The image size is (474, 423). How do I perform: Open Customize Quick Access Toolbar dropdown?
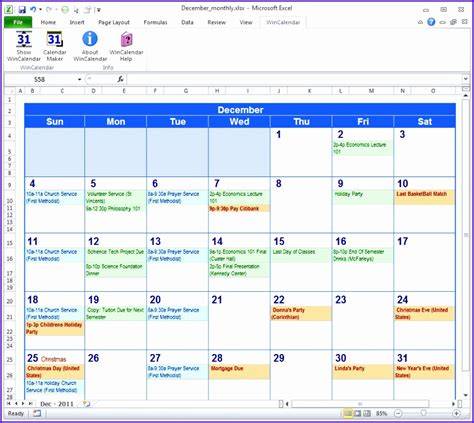pyautogui.click(x=99, y=10)
